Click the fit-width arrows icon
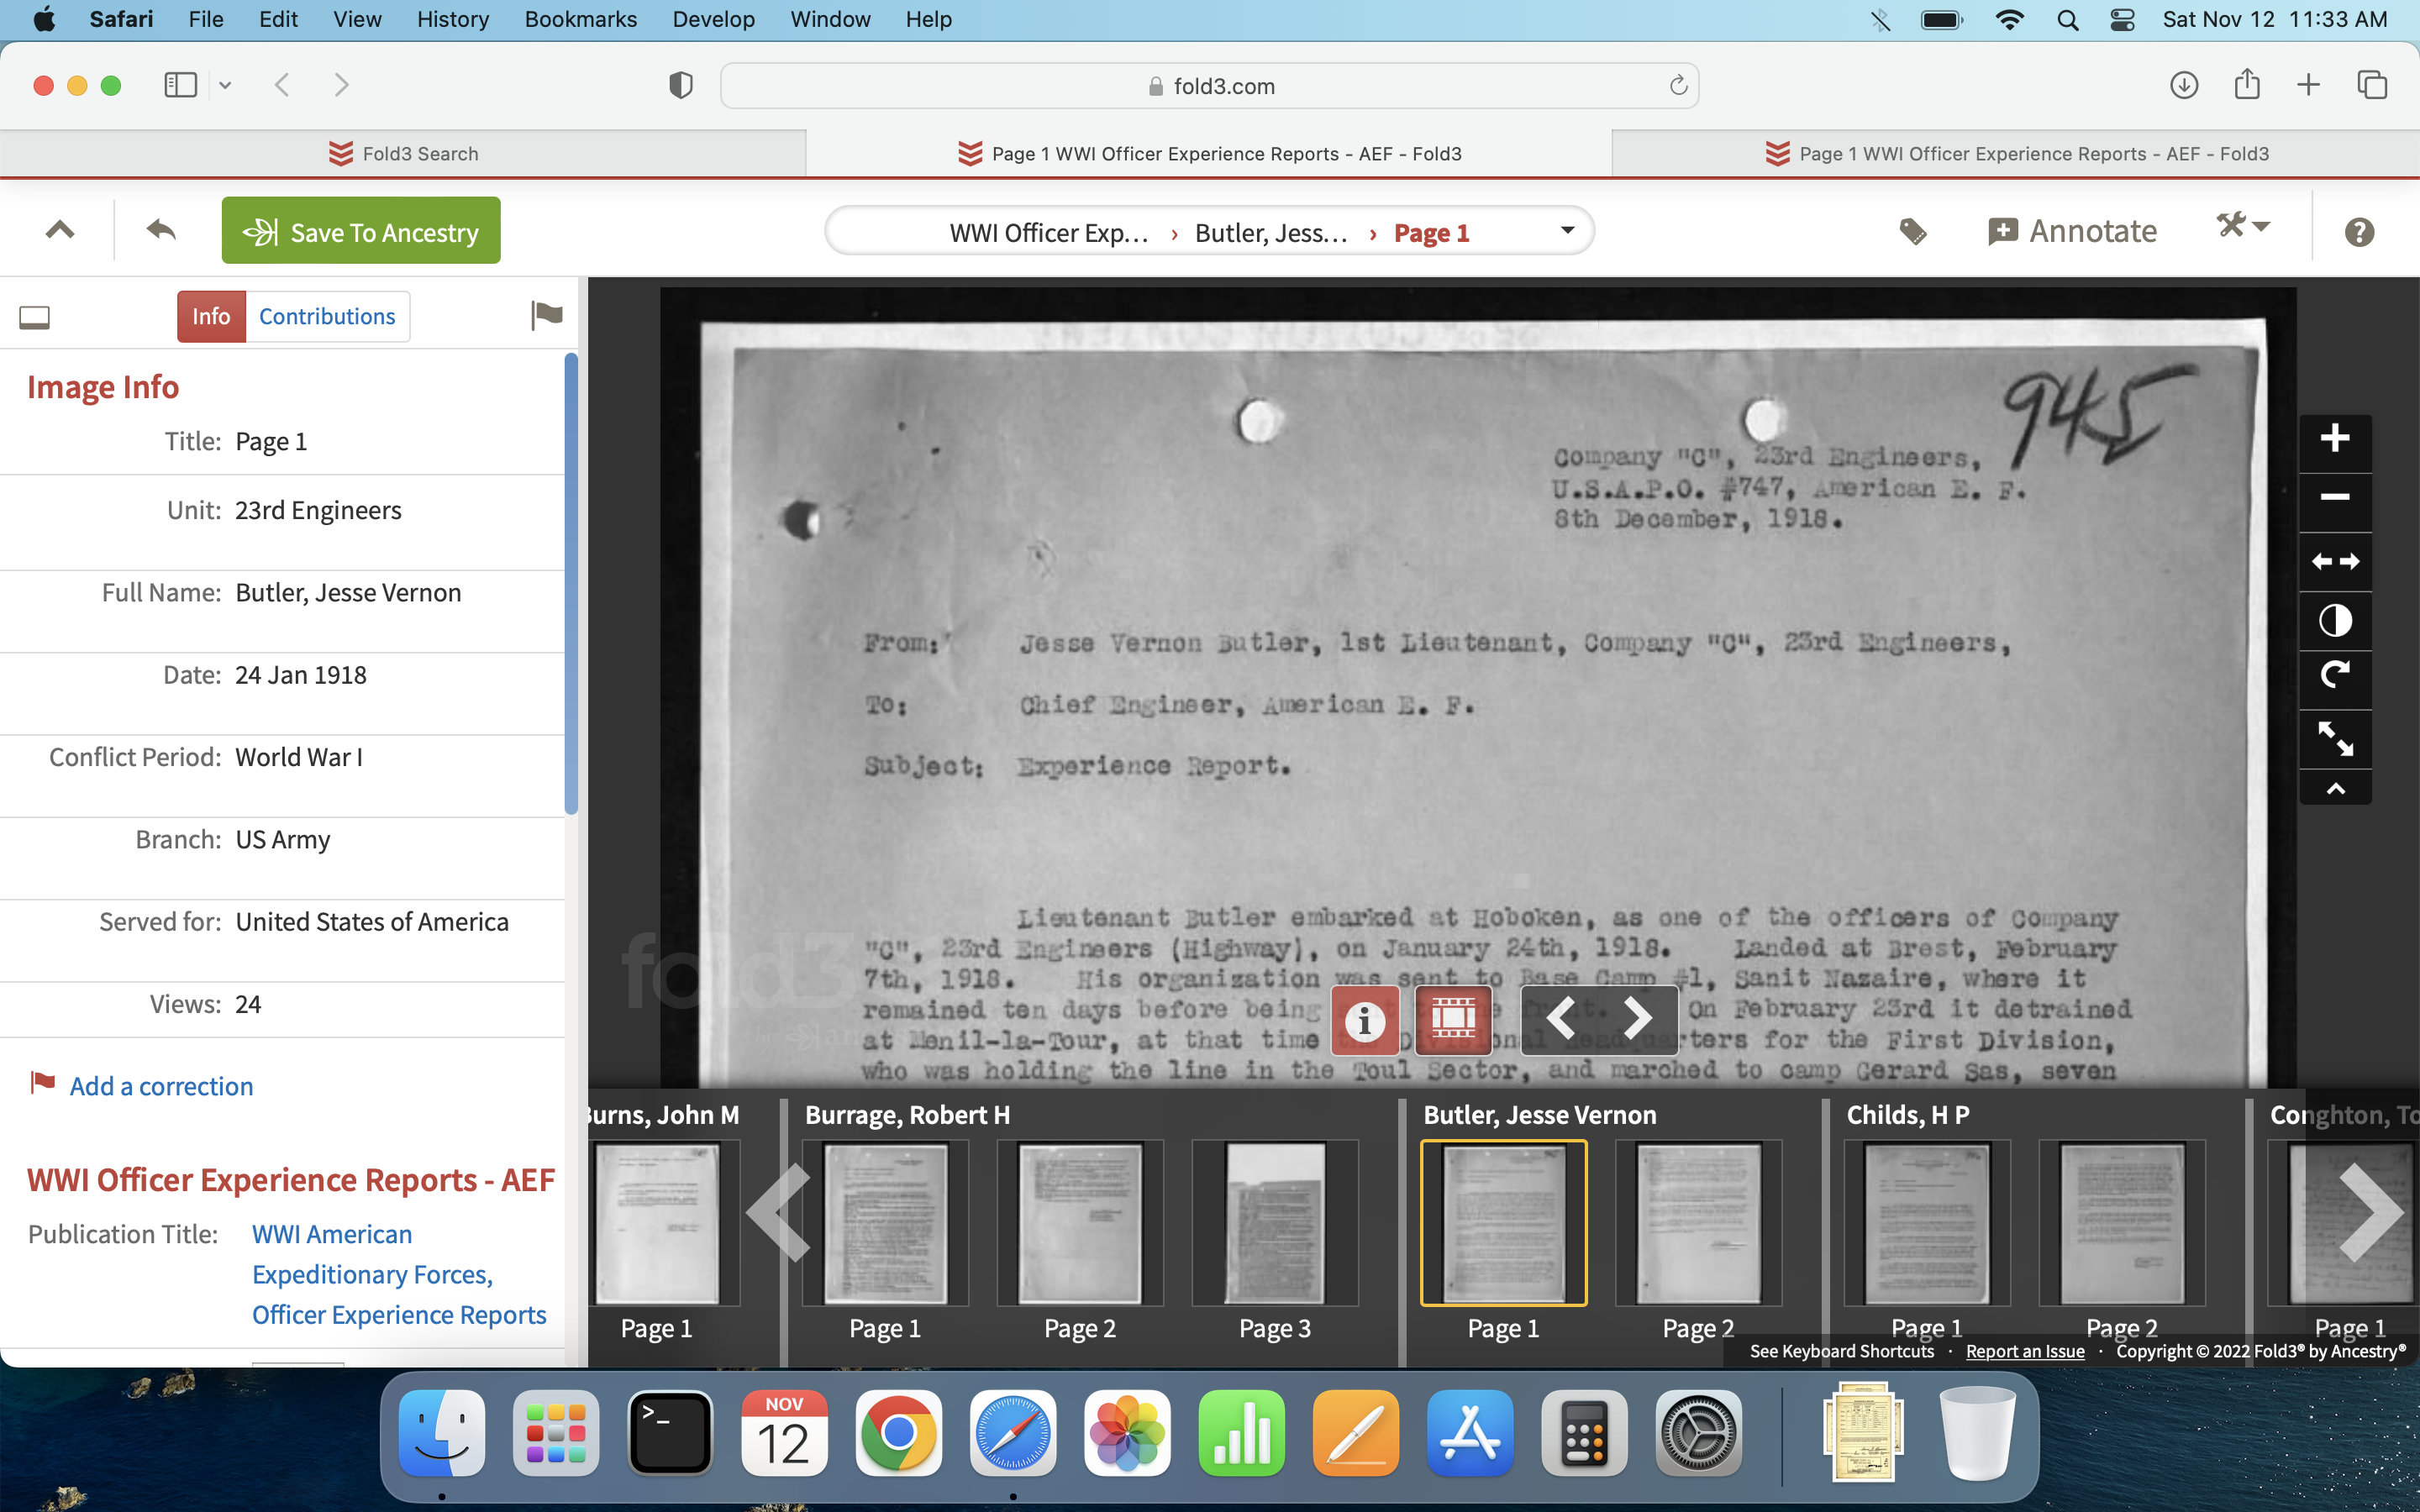The height and width of the screenshot is (1512, 2420). 2334,561
